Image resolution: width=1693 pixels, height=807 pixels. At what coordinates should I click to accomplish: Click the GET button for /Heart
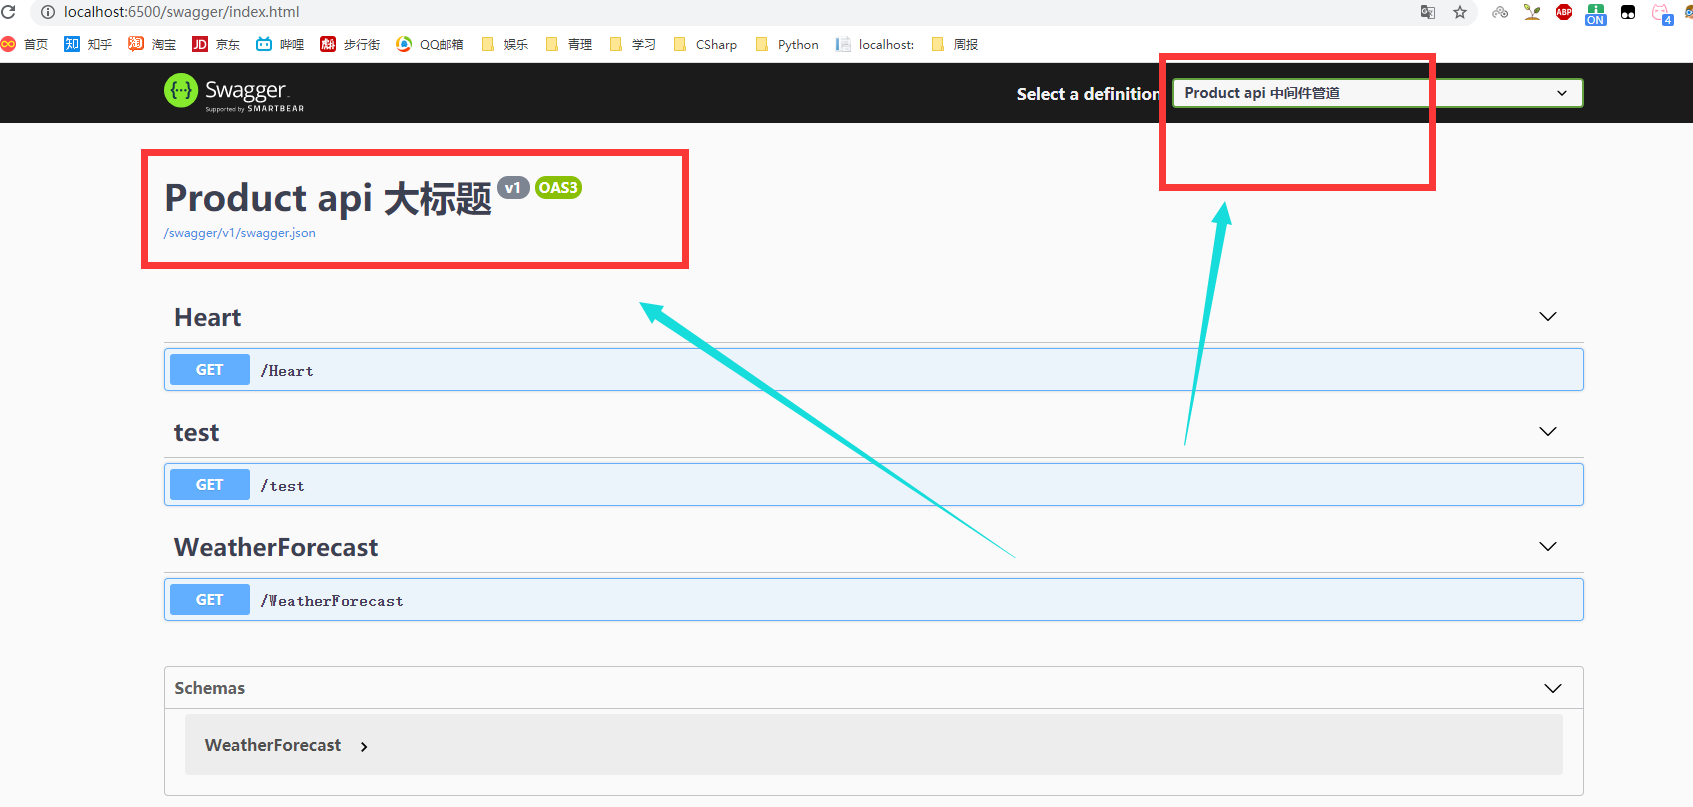tap(209, 370)
